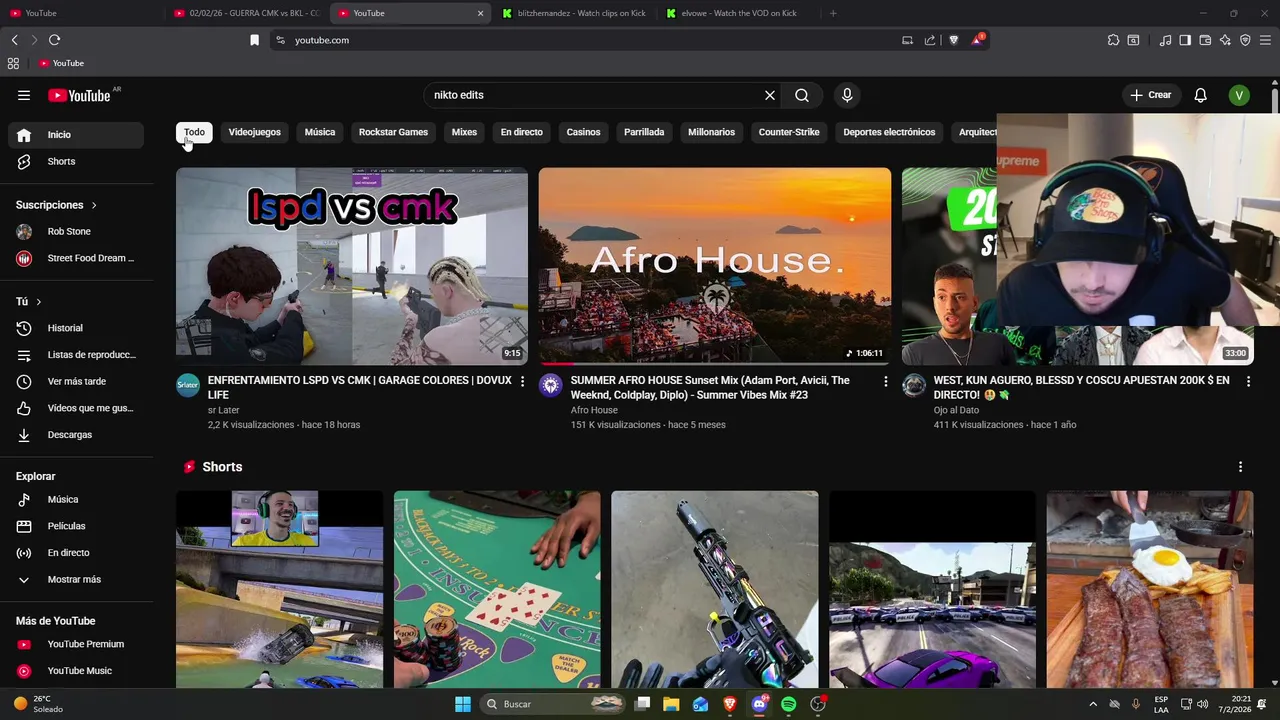Select the Todo filter chip
Image resolution: width=1280 pixels, height=720 pixels.
[194, 132]
